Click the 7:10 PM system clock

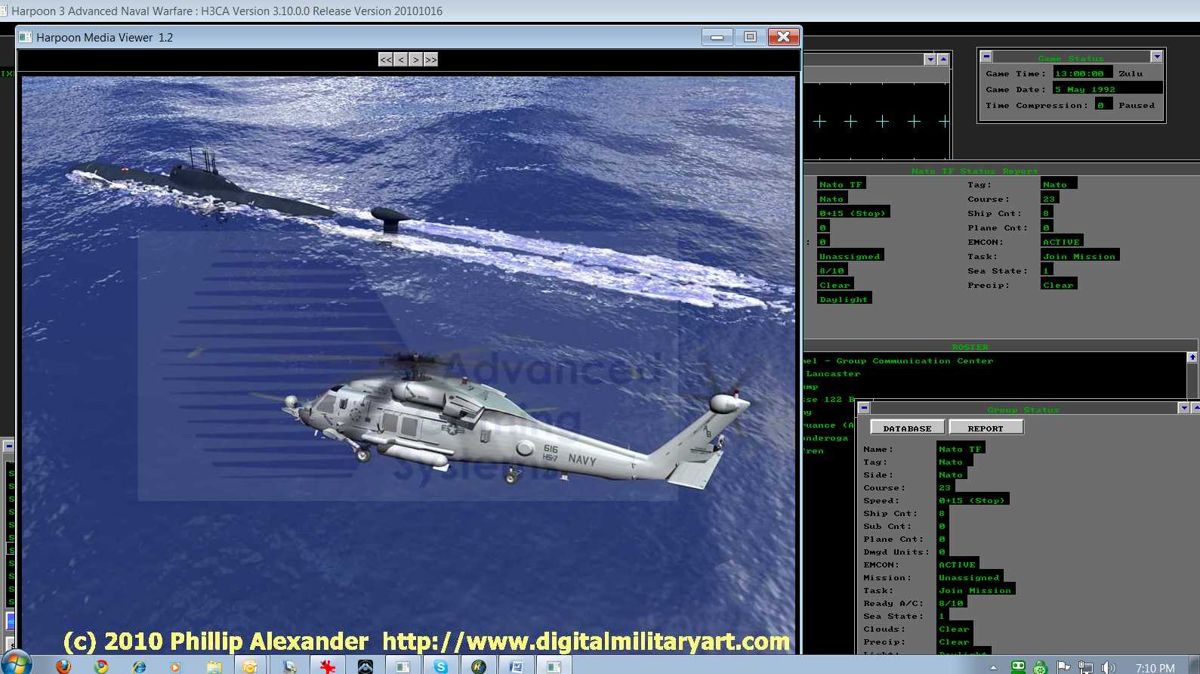coord(1155,668)
